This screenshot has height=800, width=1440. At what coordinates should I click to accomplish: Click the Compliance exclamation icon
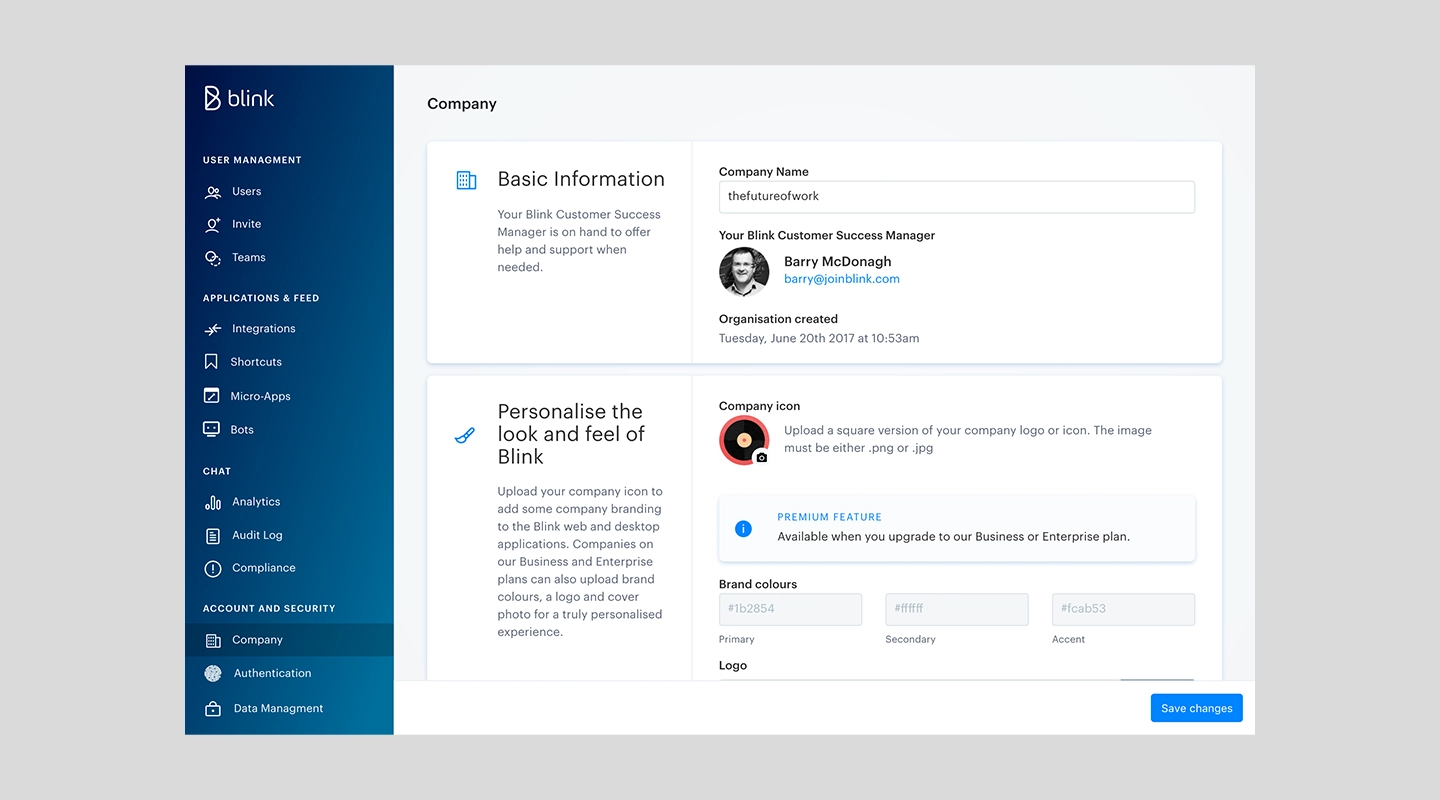click(213, 569)
